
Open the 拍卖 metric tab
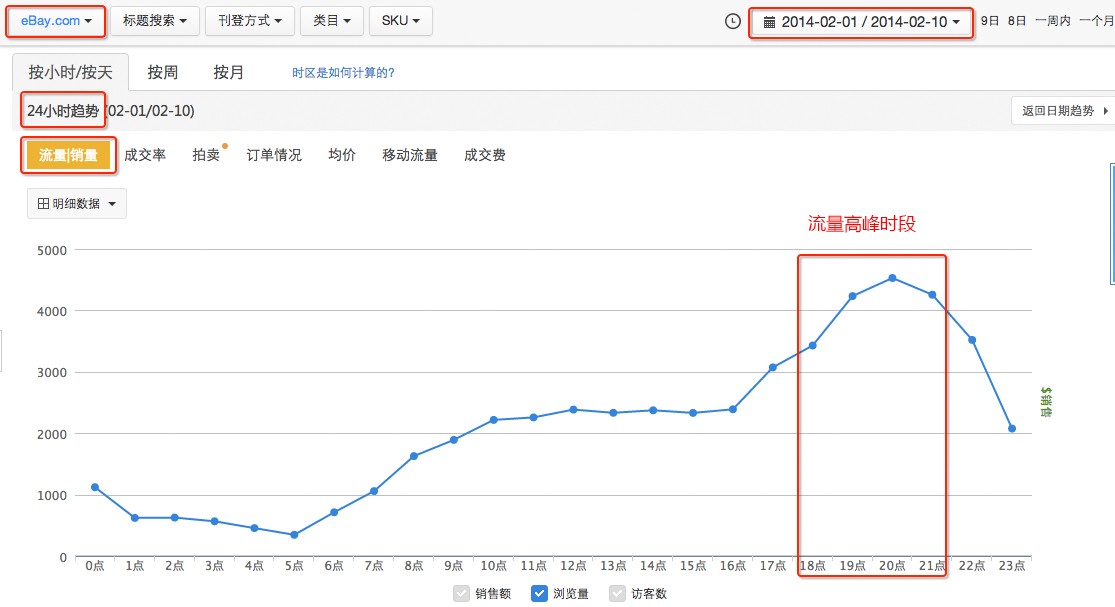point(206,155)
